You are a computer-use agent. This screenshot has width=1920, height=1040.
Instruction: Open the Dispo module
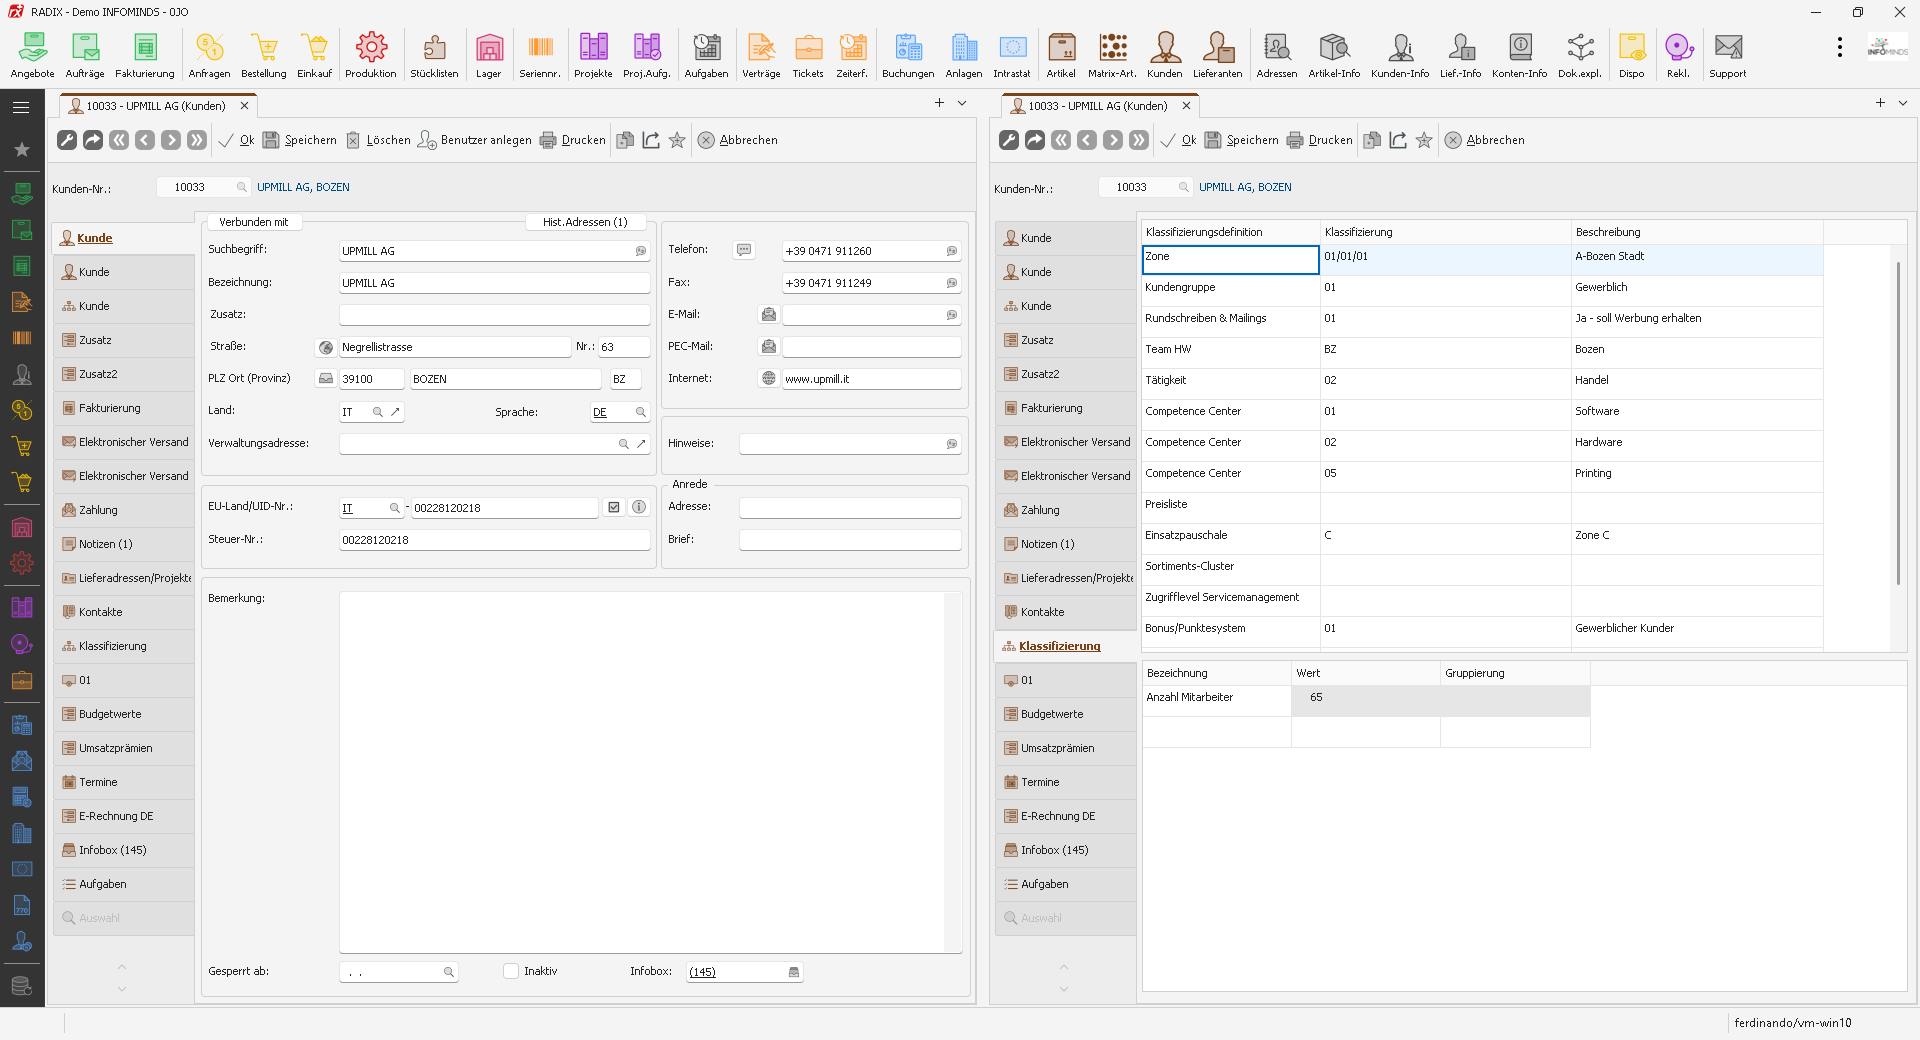[1632, 55]
